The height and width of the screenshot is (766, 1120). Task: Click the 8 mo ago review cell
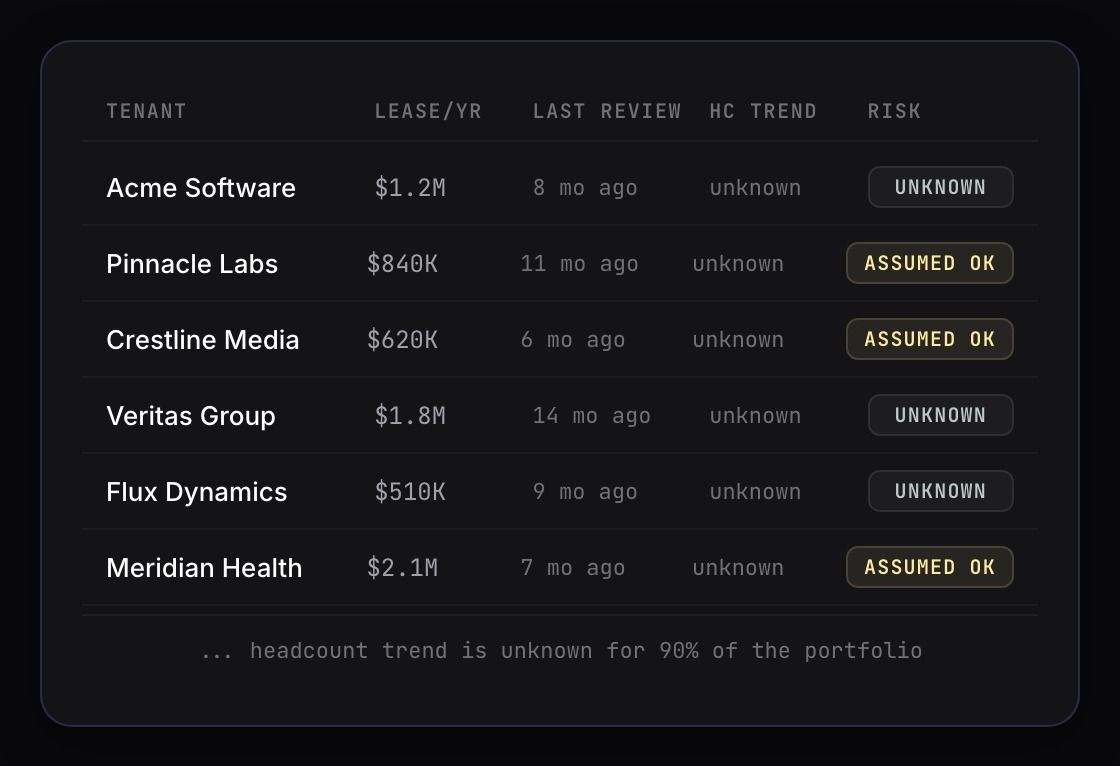(585, 189)
